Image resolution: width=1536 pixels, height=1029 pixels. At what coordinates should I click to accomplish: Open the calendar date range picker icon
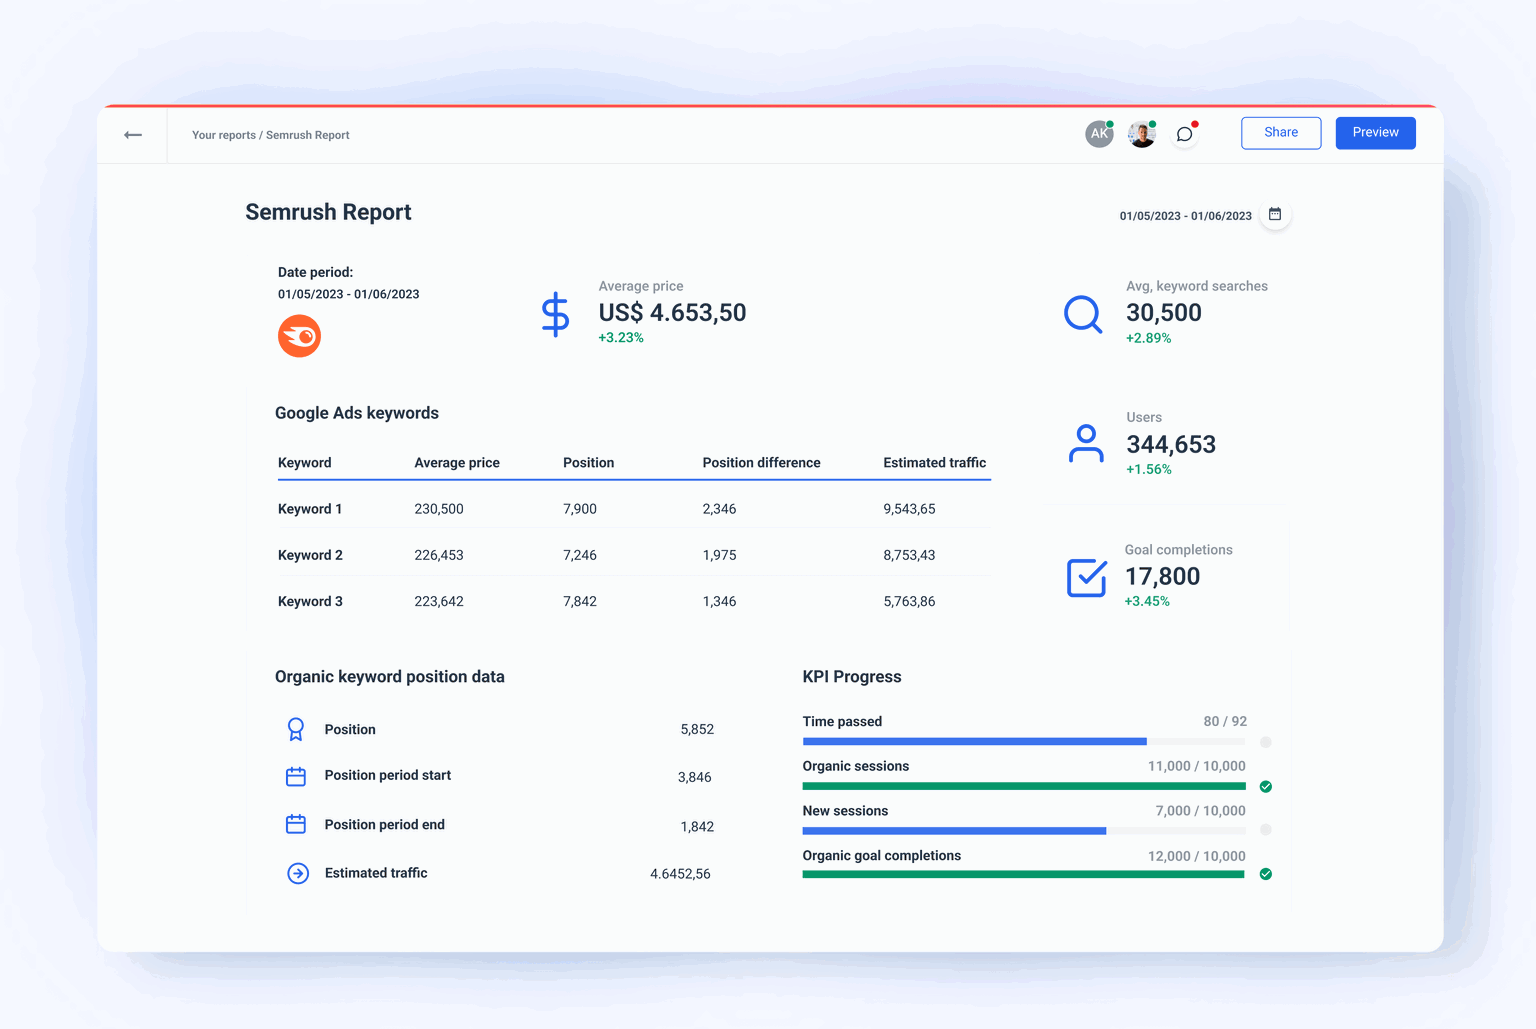coord(1275,214)
